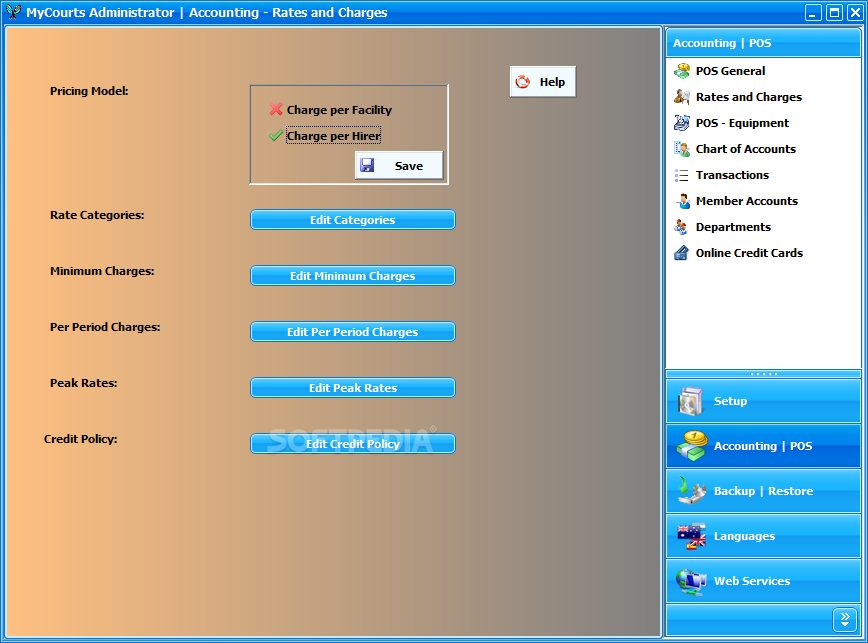Click Edit Peak Rates button
The width and height of the screenshot is (868, 643).
[x=353, y=387]
